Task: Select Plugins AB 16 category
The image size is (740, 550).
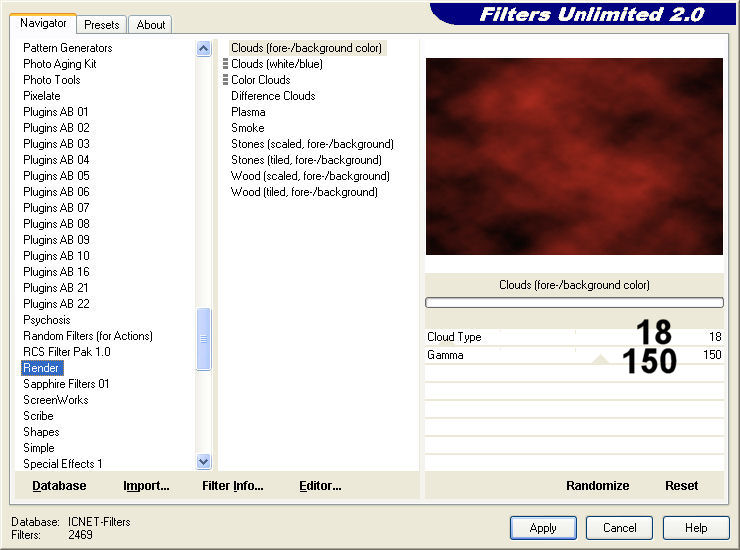Action: (56, 272)
